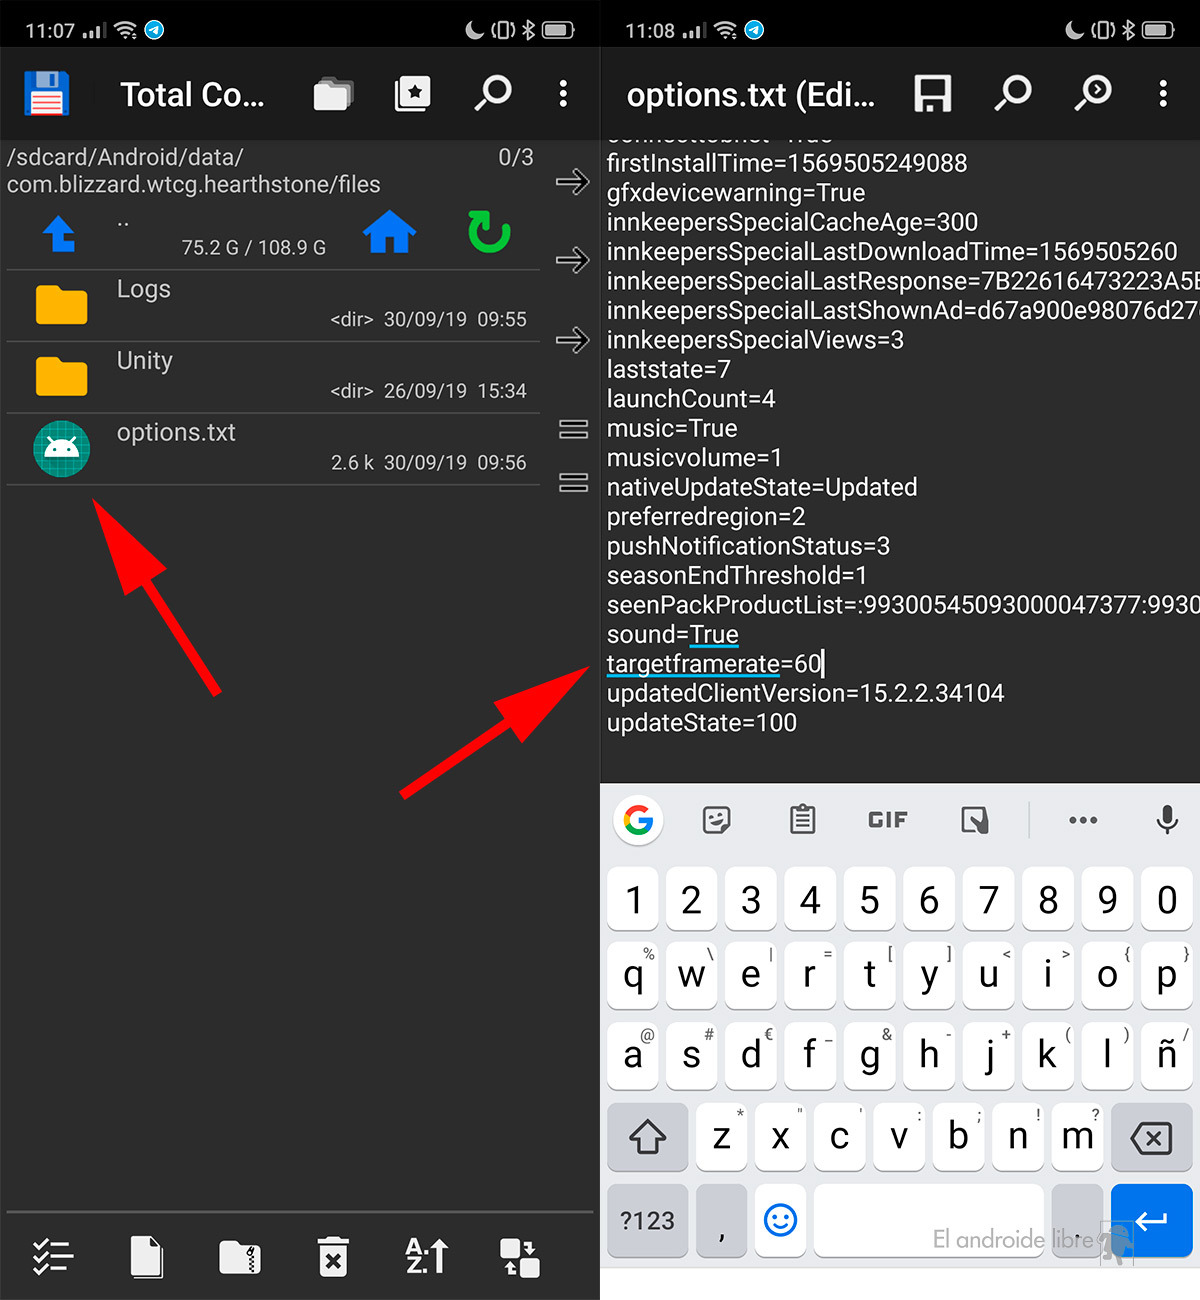Go up one directory with the blue arrow
Viewport: 1200px width, 1300px height.
tap(59, 233)
